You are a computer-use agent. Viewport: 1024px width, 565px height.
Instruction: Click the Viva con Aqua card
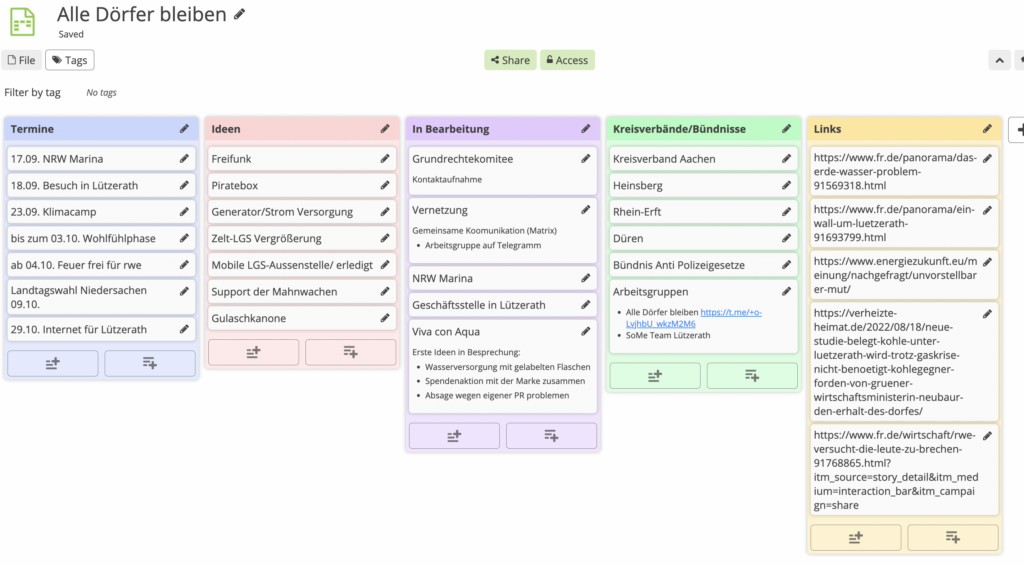coord(446,331)
